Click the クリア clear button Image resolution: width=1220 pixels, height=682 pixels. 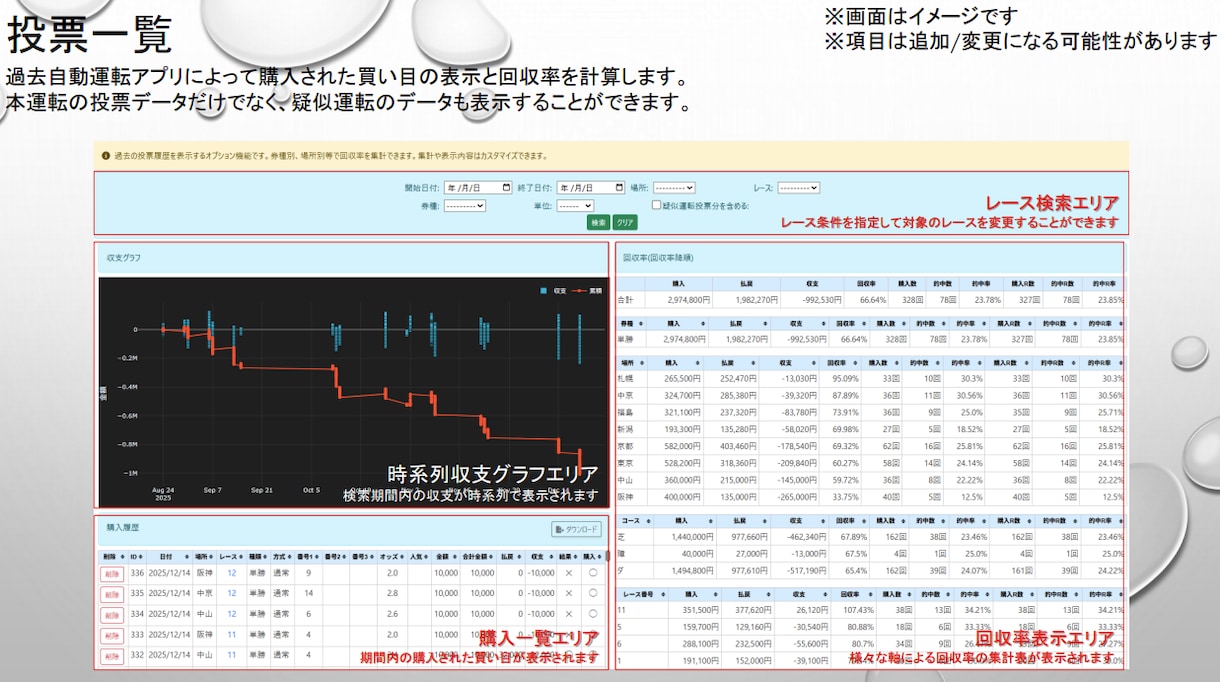coord(625,222)
